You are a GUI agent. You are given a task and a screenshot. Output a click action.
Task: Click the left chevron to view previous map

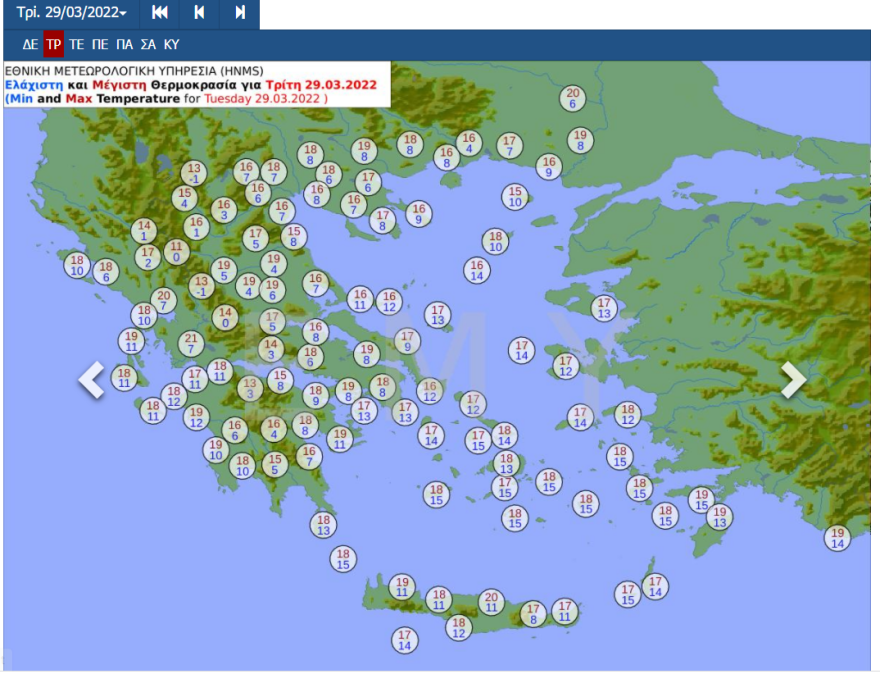click(92, 381)
